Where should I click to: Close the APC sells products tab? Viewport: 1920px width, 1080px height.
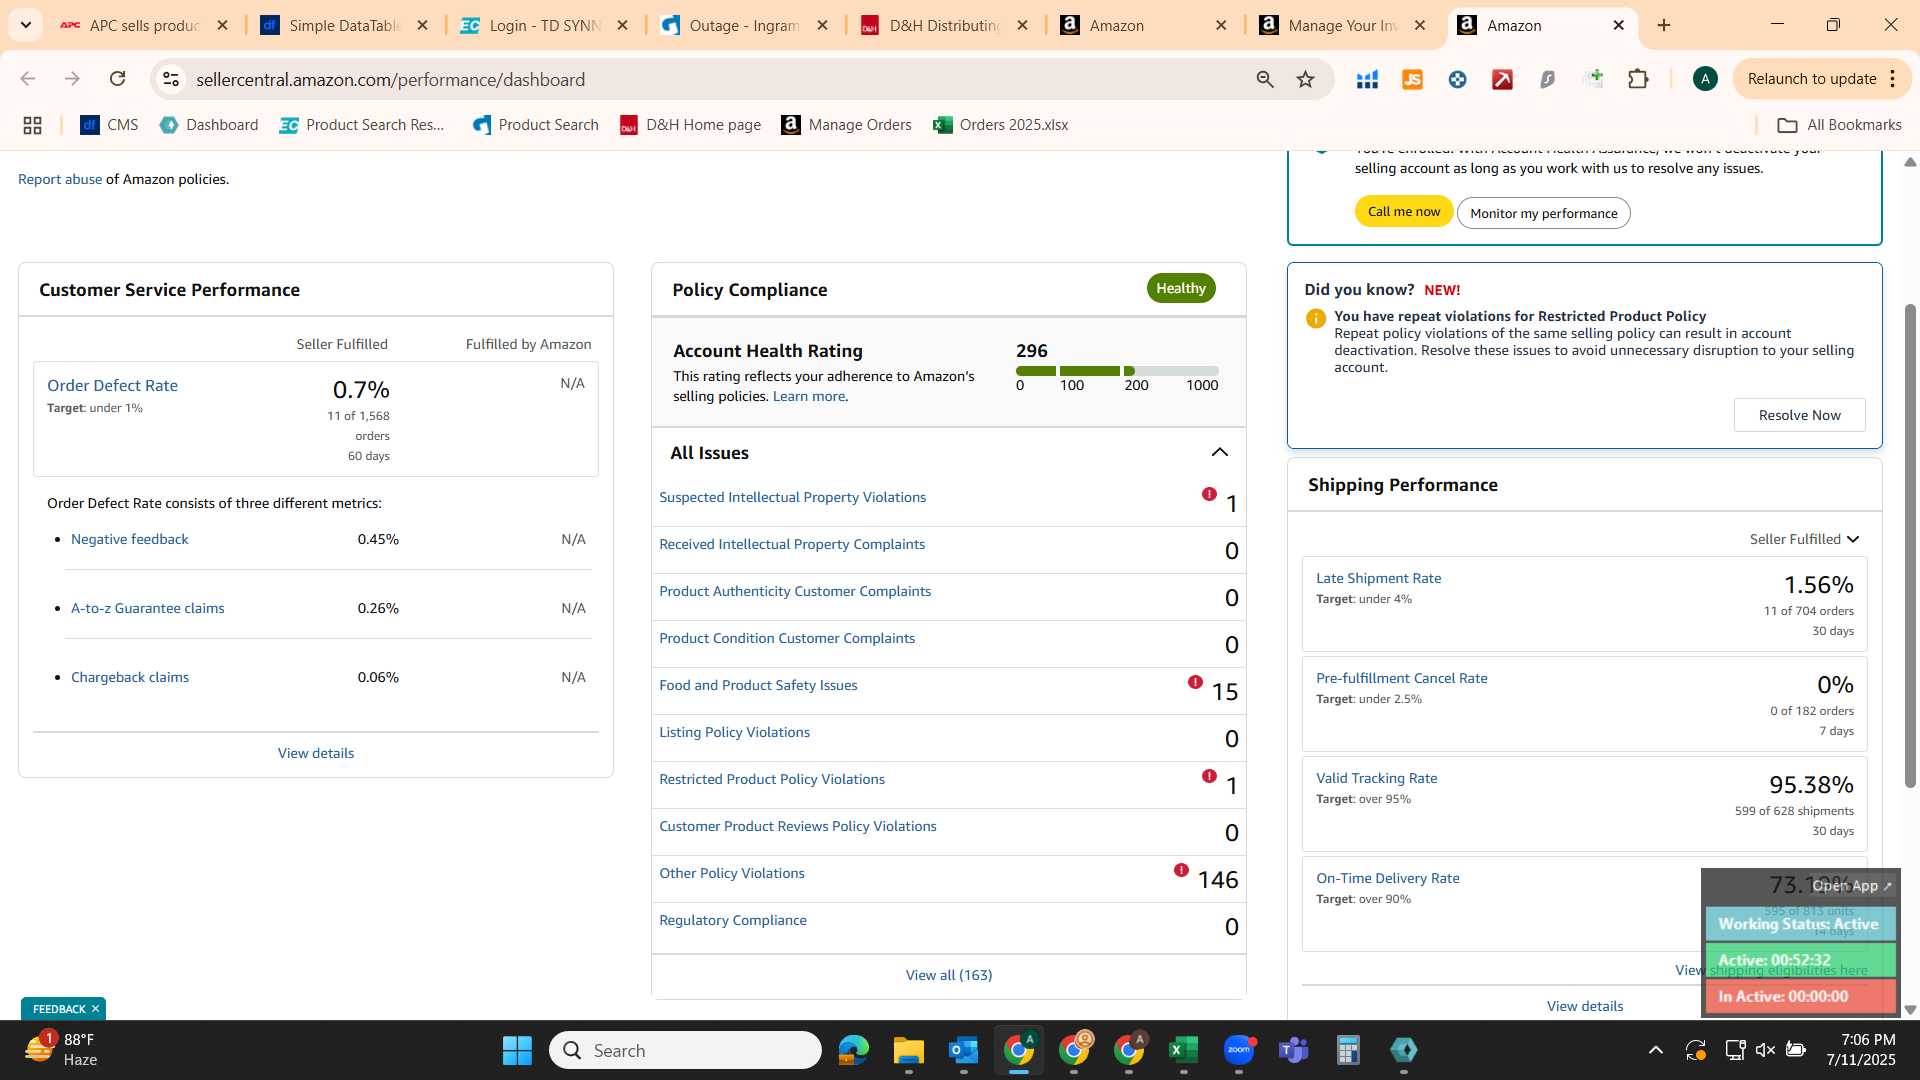[222, 25]
